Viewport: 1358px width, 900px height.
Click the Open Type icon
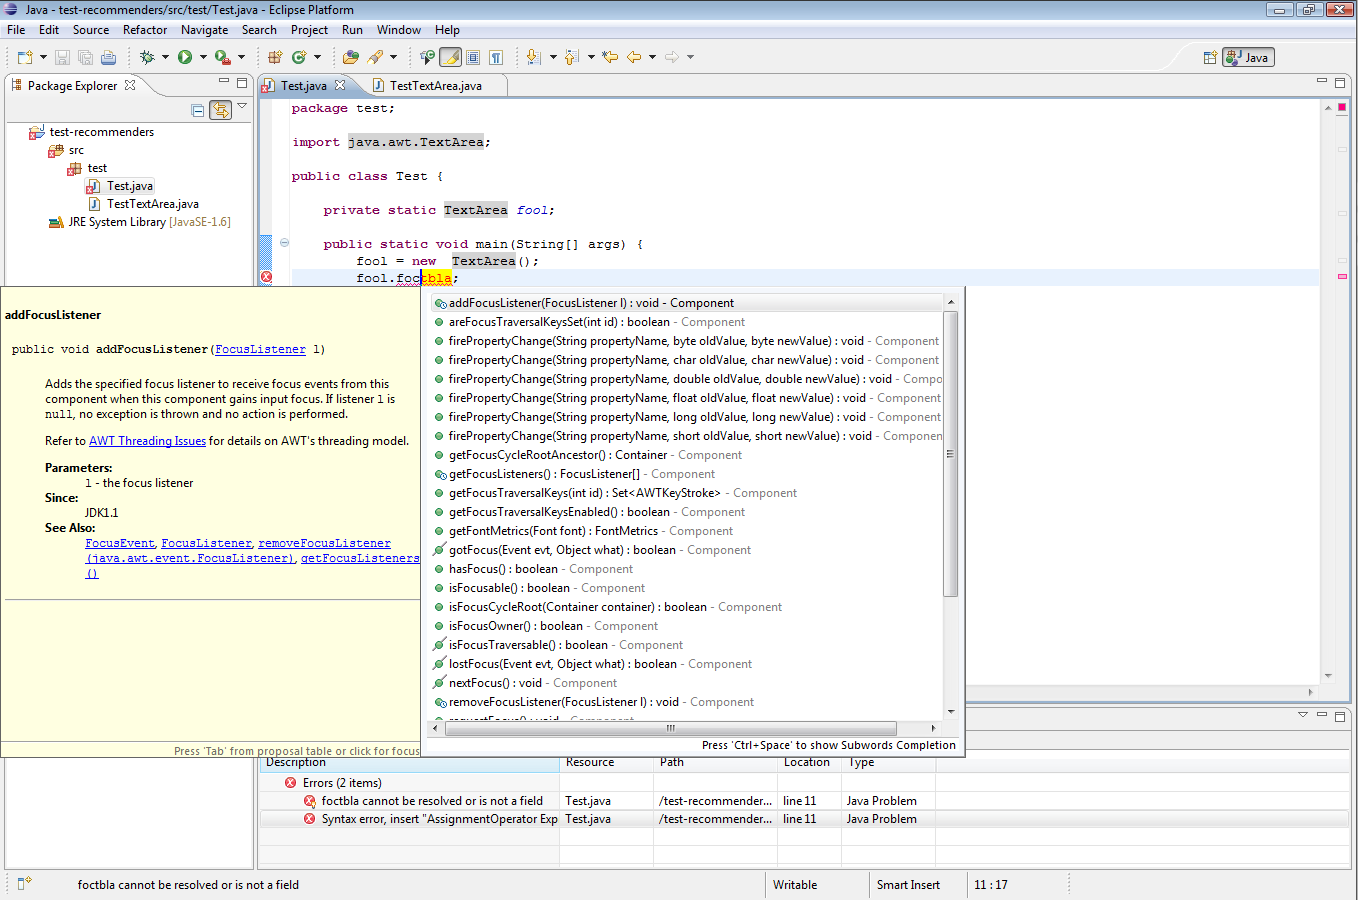[351, 57]
